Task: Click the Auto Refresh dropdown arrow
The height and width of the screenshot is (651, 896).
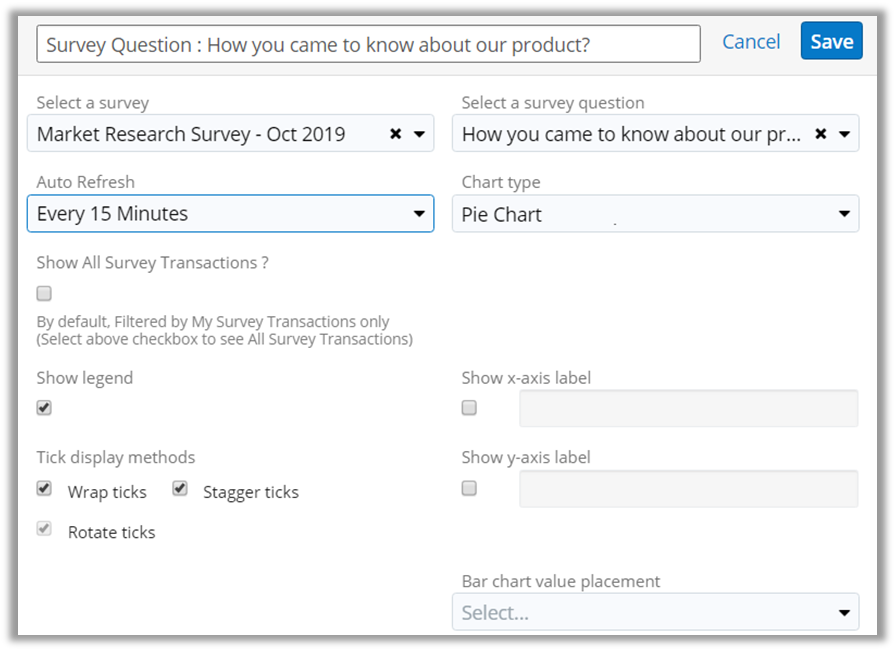Action: pos(419,214)
